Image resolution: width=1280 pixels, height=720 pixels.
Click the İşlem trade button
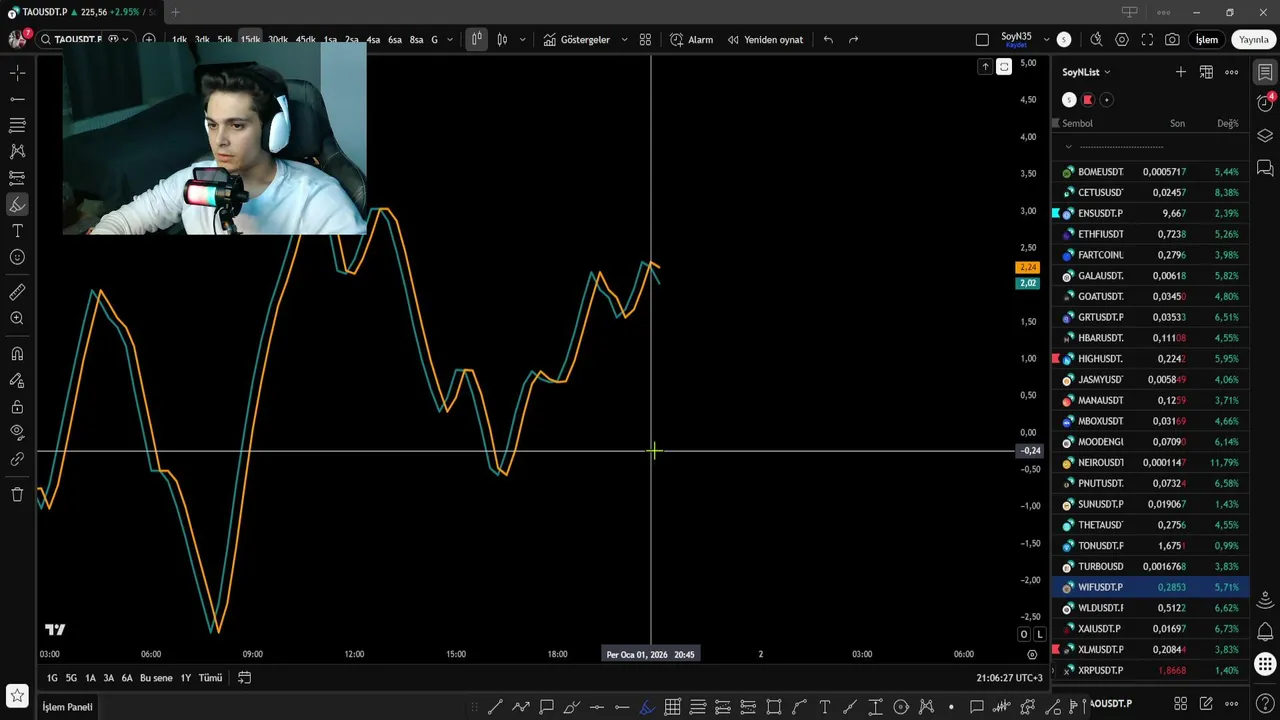tap(1207, 40)
